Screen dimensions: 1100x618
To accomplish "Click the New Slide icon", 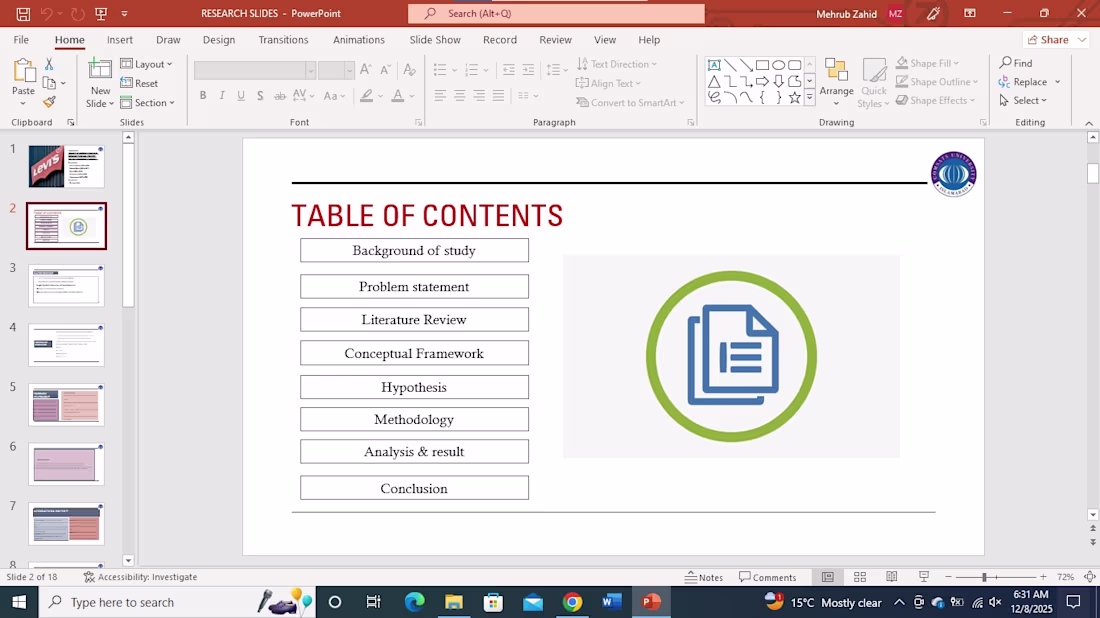I will tap(100, 70).
